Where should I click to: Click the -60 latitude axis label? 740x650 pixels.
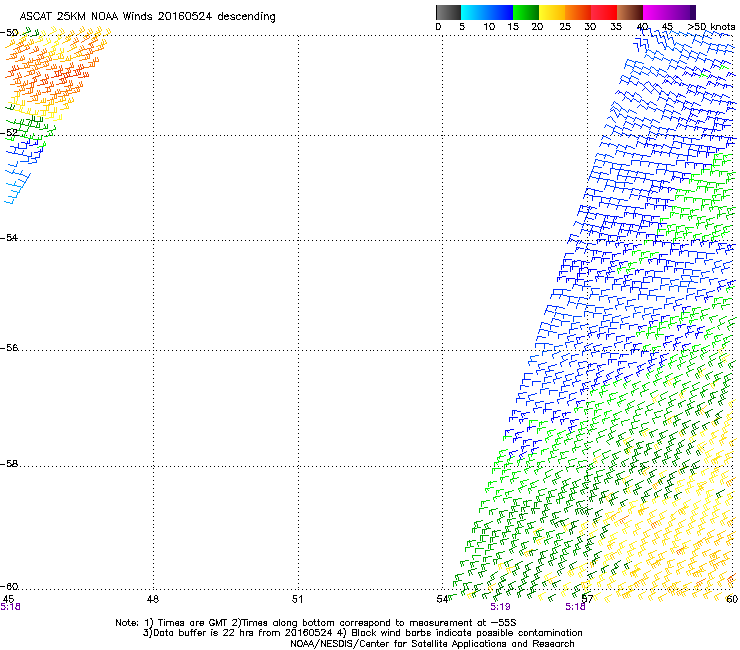point(9,586)
